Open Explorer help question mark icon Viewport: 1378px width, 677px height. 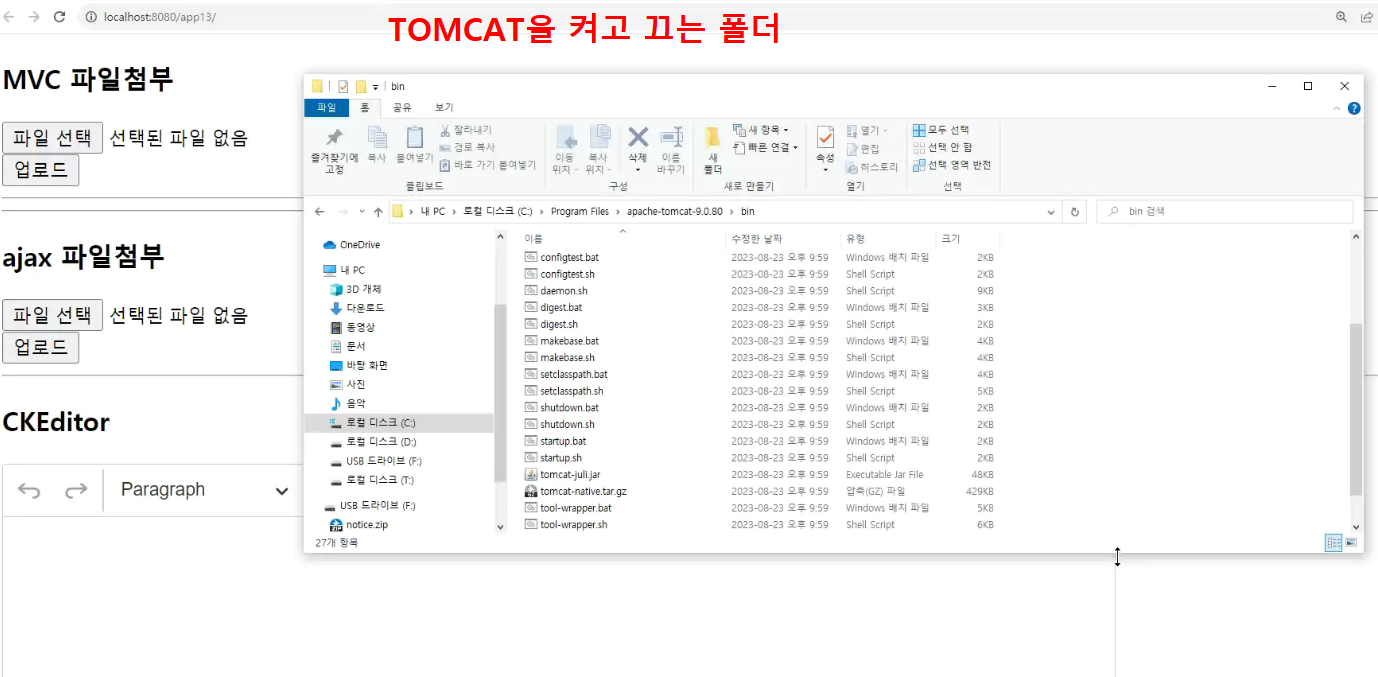[x=1354, y=108]
